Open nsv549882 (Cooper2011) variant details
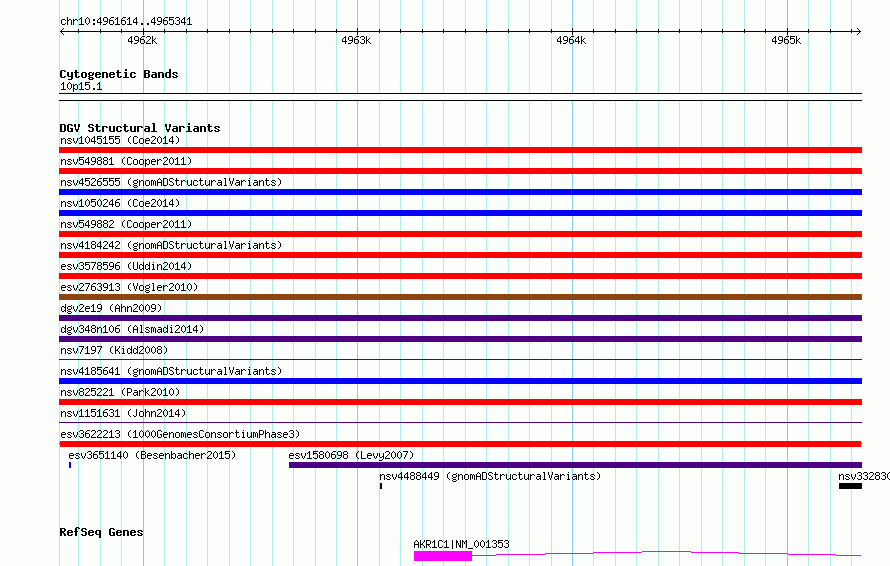This screenshot has width=890, height=566. tap(126, 224)
